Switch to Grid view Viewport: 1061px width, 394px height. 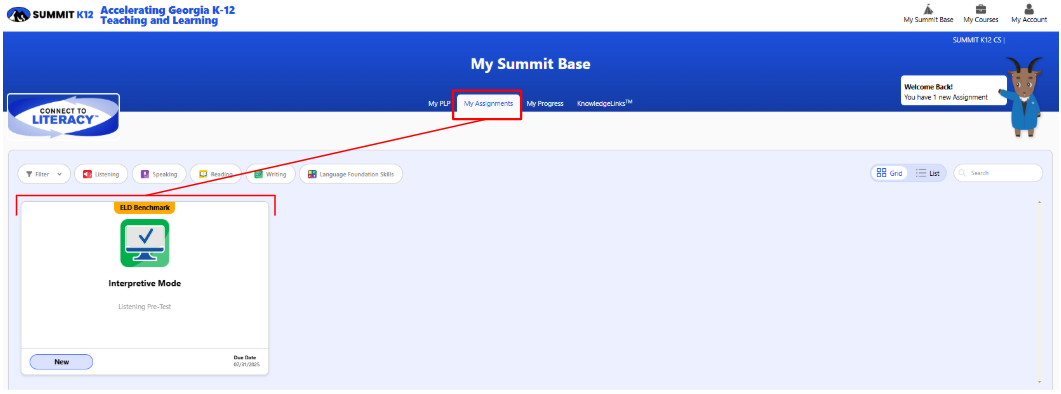[890, 173]
